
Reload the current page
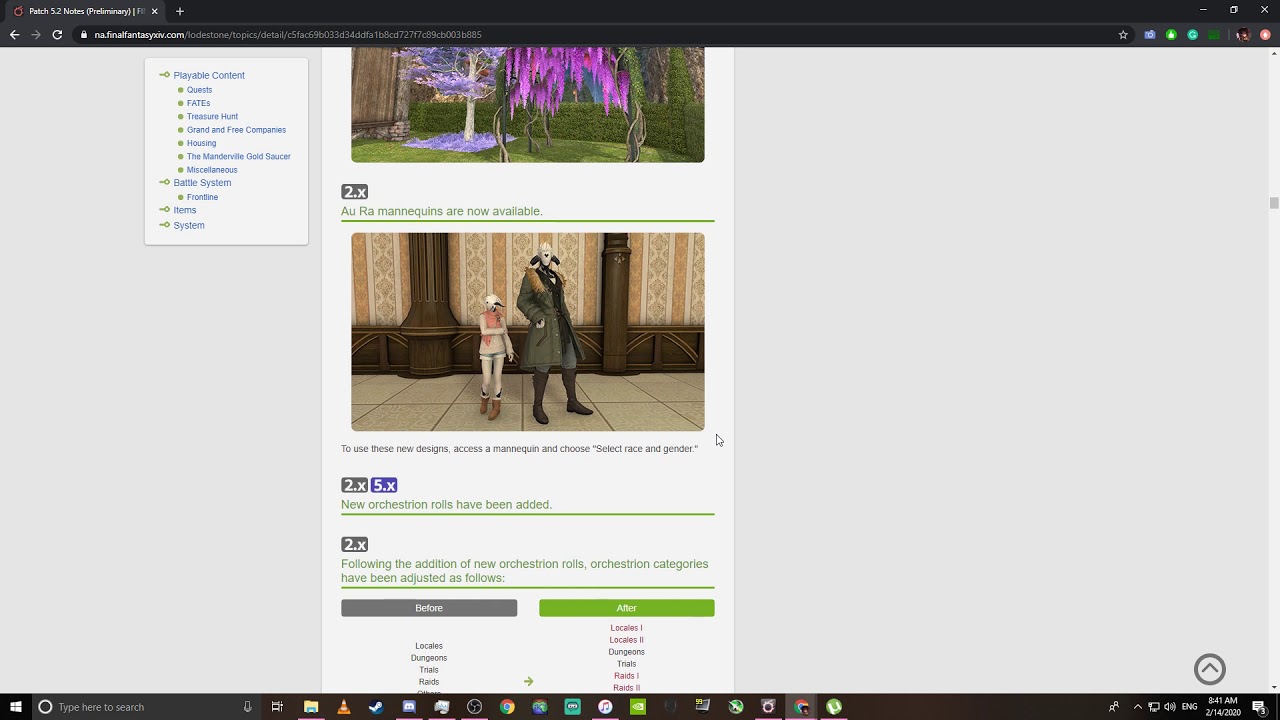[x=57, y=35]
